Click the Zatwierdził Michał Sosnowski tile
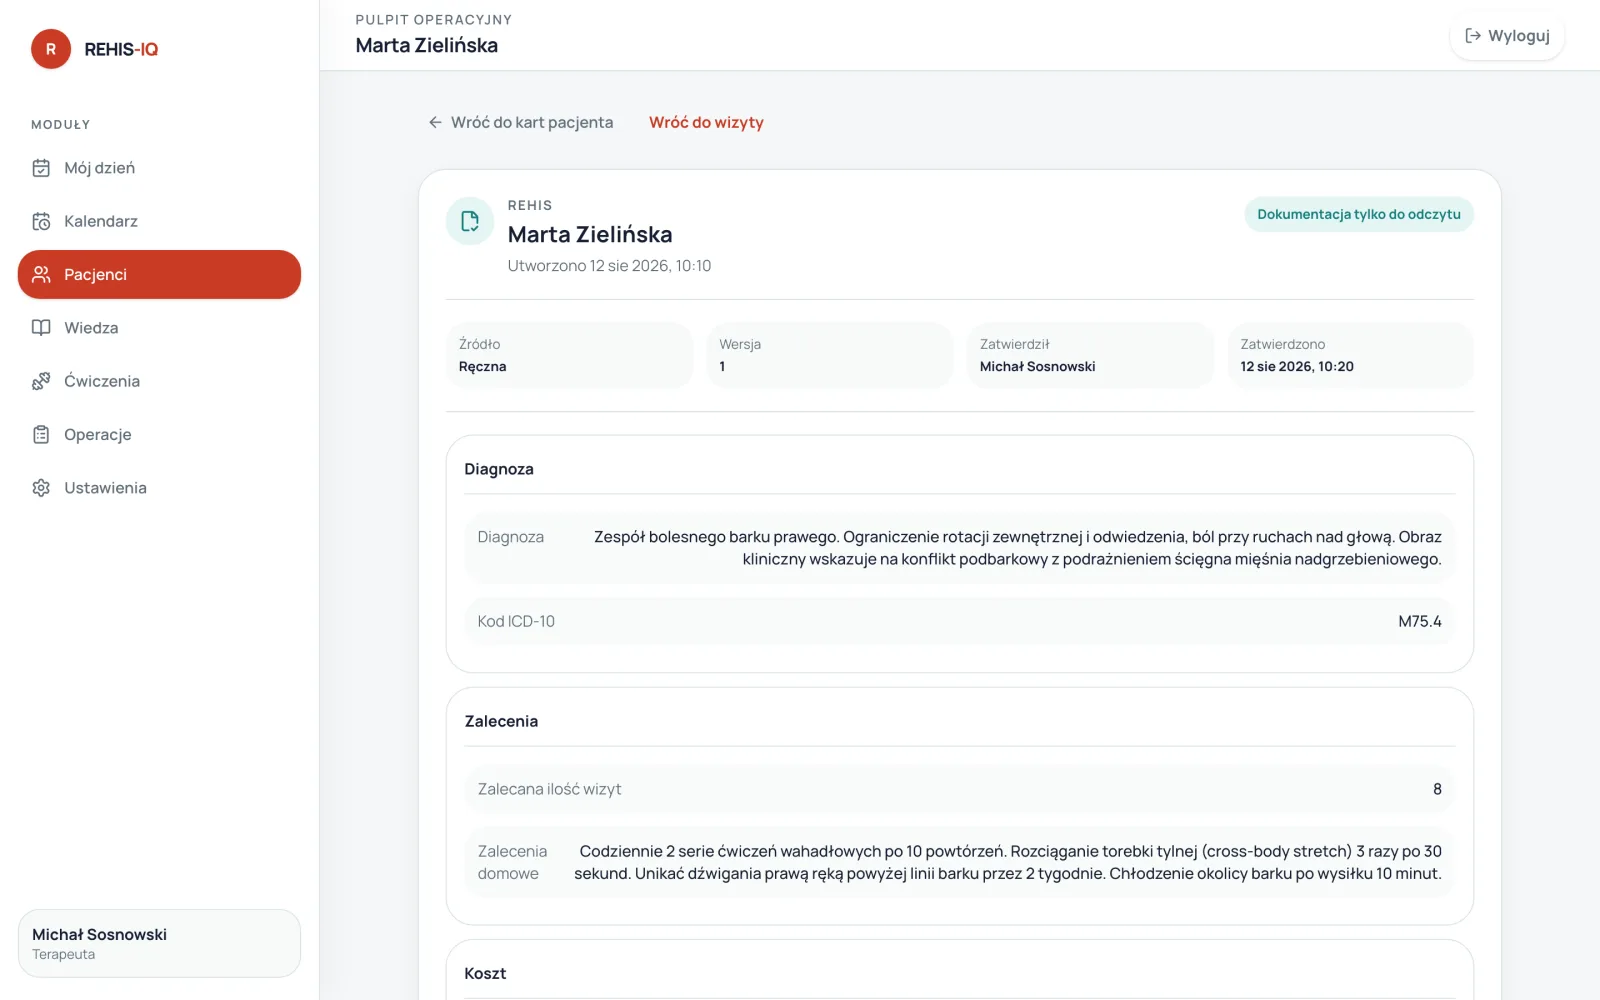Viewport: 1600px width, 1000px height. [x=1090, y=355]
